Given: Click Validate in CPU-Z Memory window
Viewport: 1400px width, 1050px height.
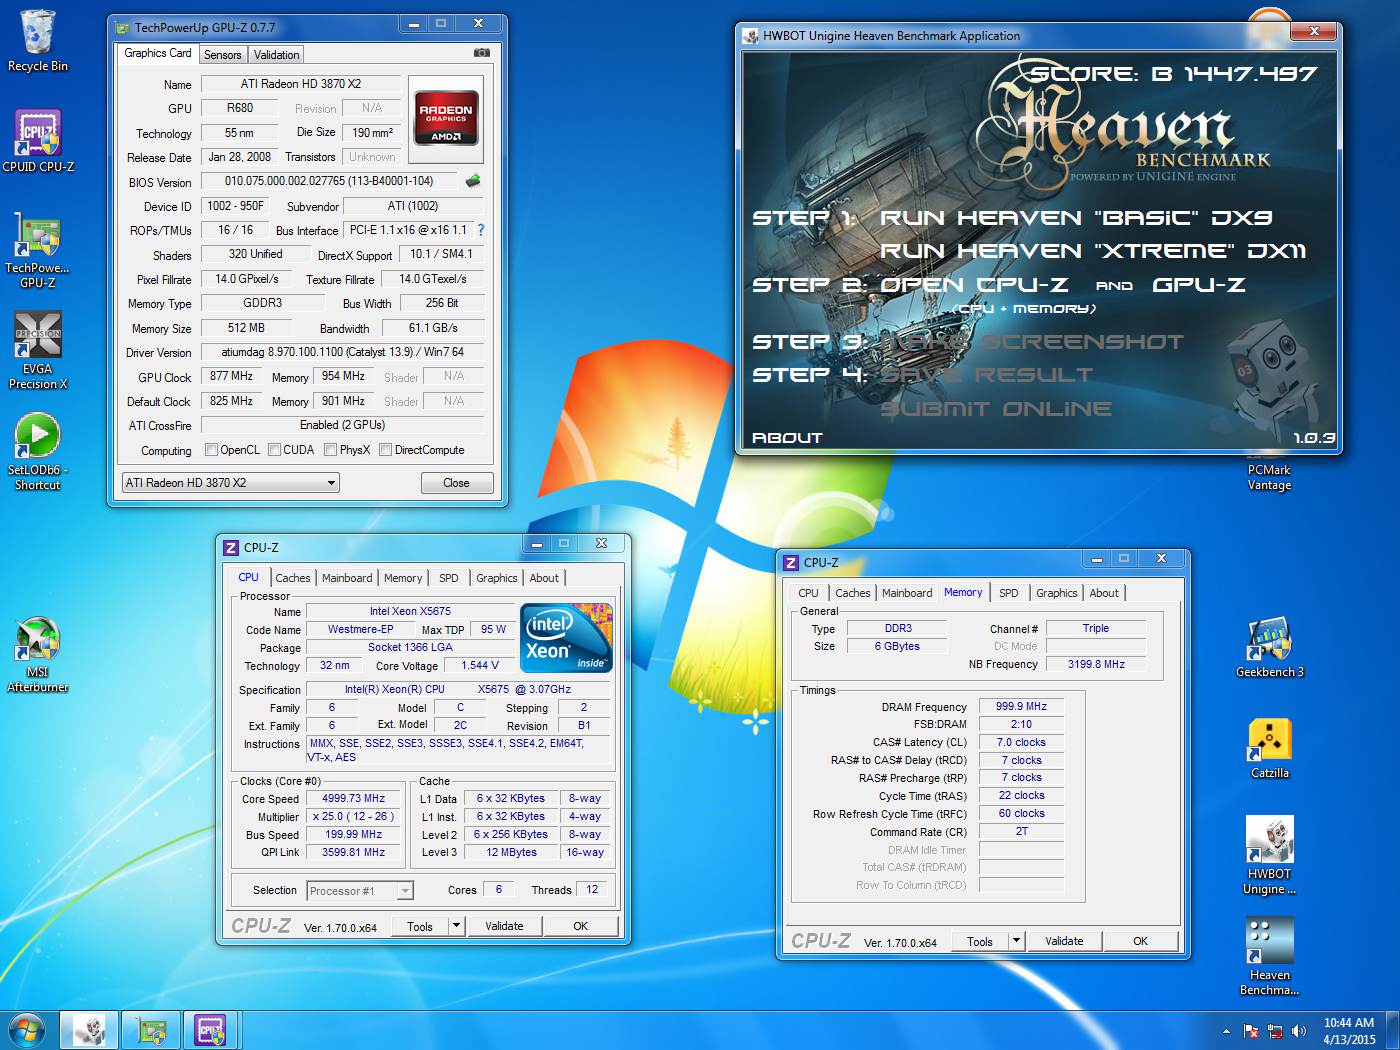Looking at the screenshot, I should click(x=1064, y=941).
